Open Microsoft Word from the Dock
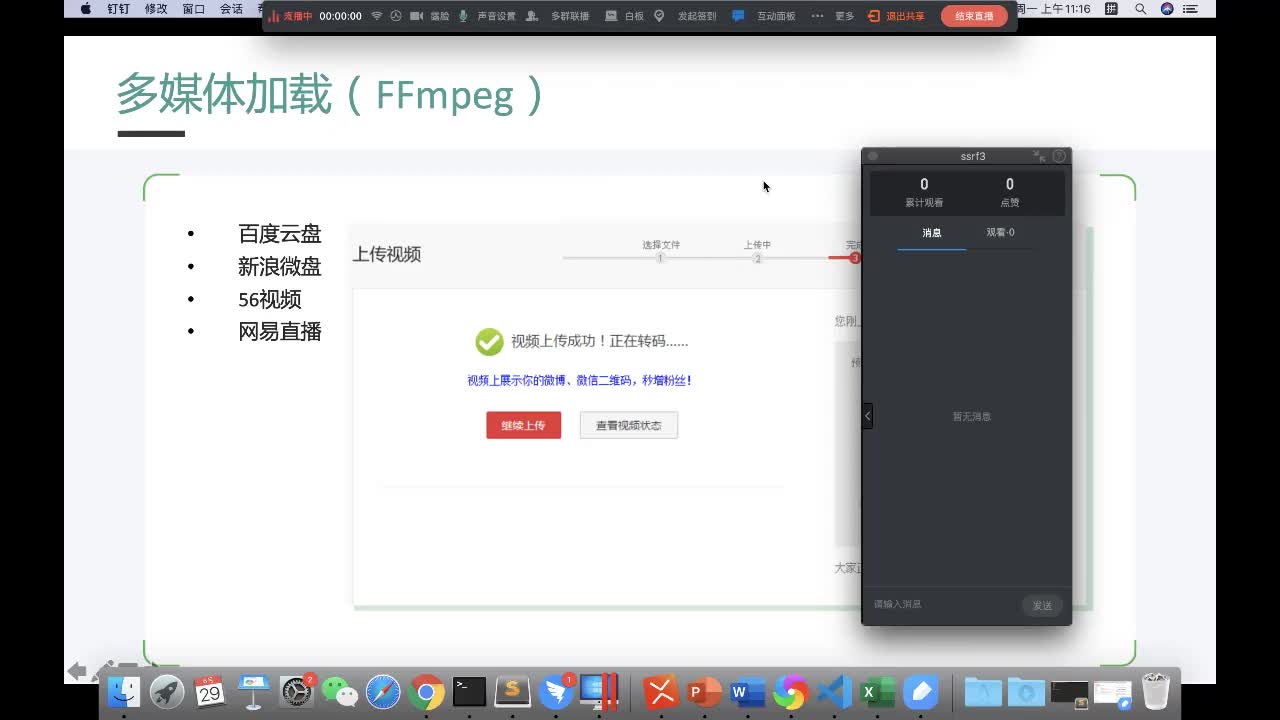 (747, 692)
